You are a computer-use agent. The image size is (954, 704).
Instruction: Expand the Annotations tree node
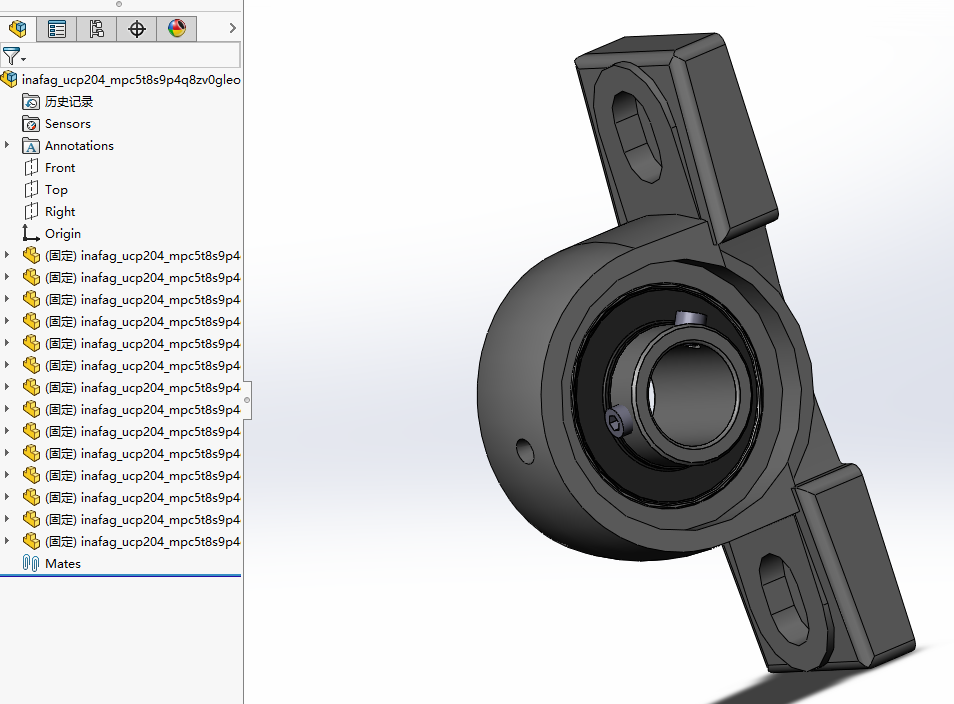click(x=8, y=145)
